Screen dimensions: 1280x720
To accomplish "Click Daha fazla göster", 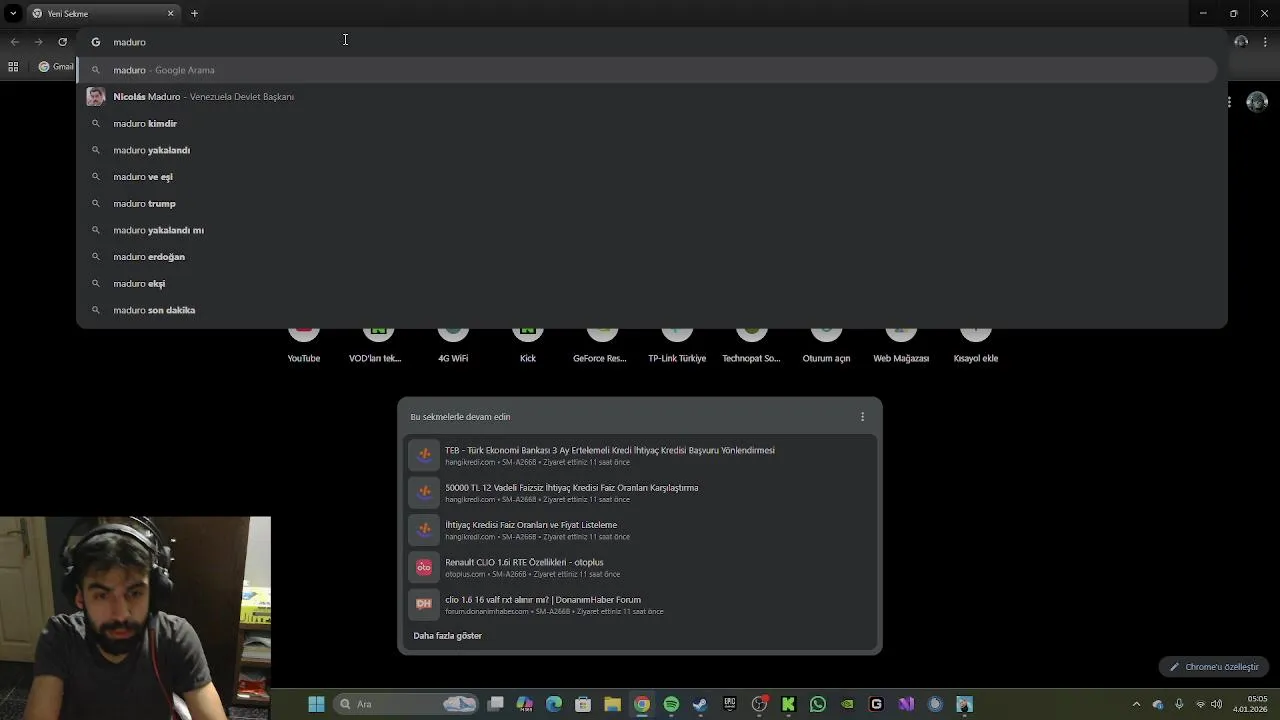I will 448,636.
